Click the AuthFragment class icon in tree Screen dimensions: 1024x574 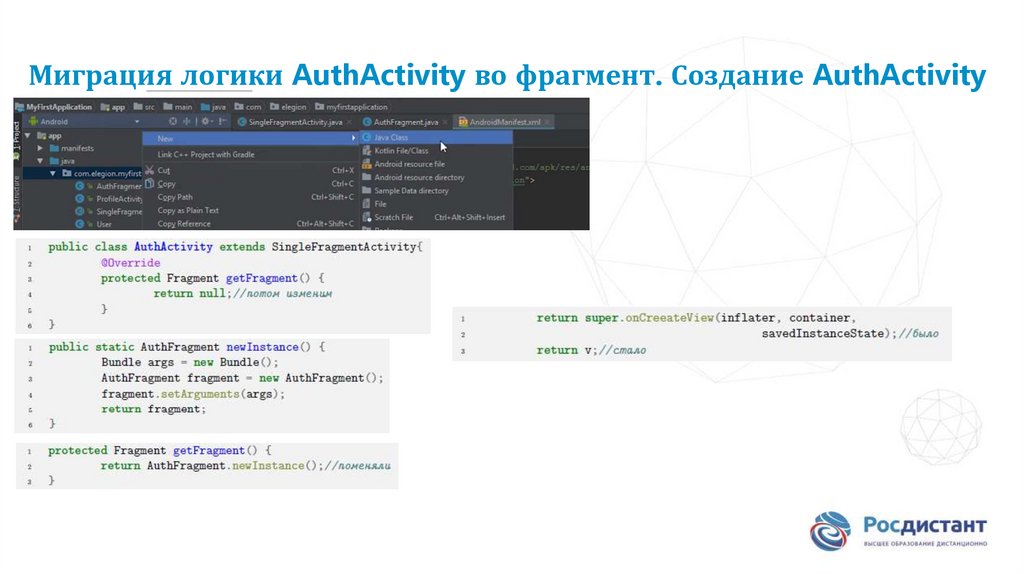point(80,186)
